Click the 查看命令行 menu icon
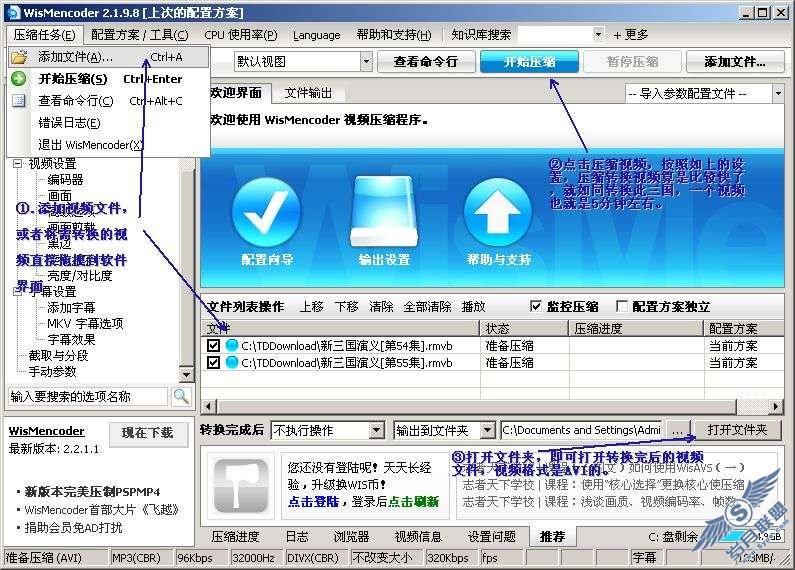 19,100
